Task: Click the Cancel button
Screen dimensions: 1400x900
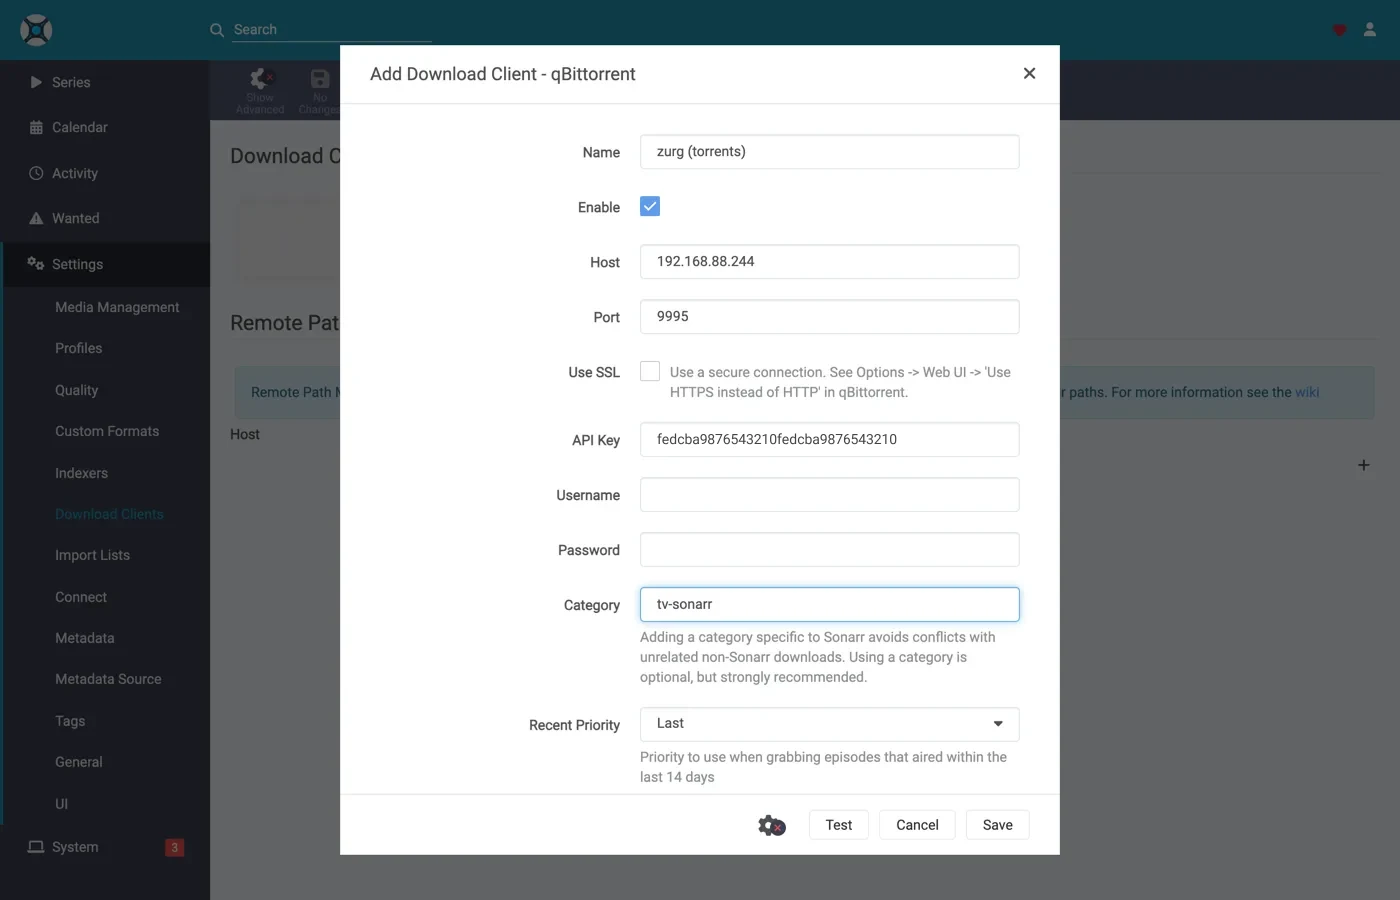Action: pos(917,825)
